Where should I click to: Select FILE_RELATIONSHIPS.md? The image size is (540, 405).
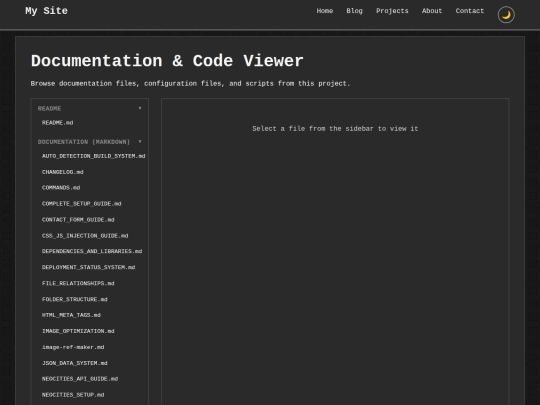coord(78,283)
